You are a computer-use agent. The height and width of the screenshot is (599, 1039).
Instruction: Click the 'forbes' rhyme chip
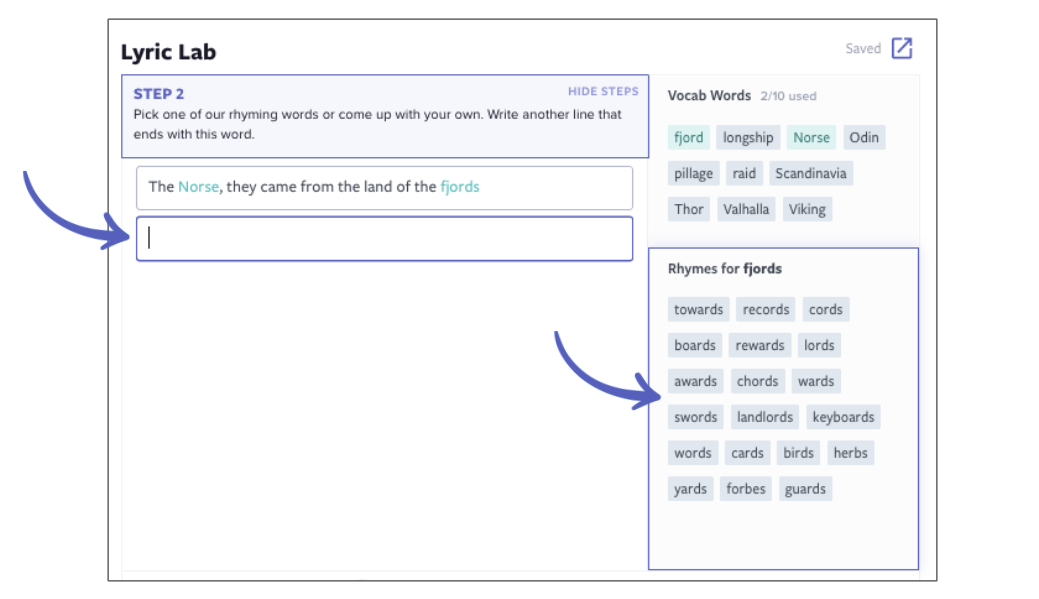[x=746, y=490]
